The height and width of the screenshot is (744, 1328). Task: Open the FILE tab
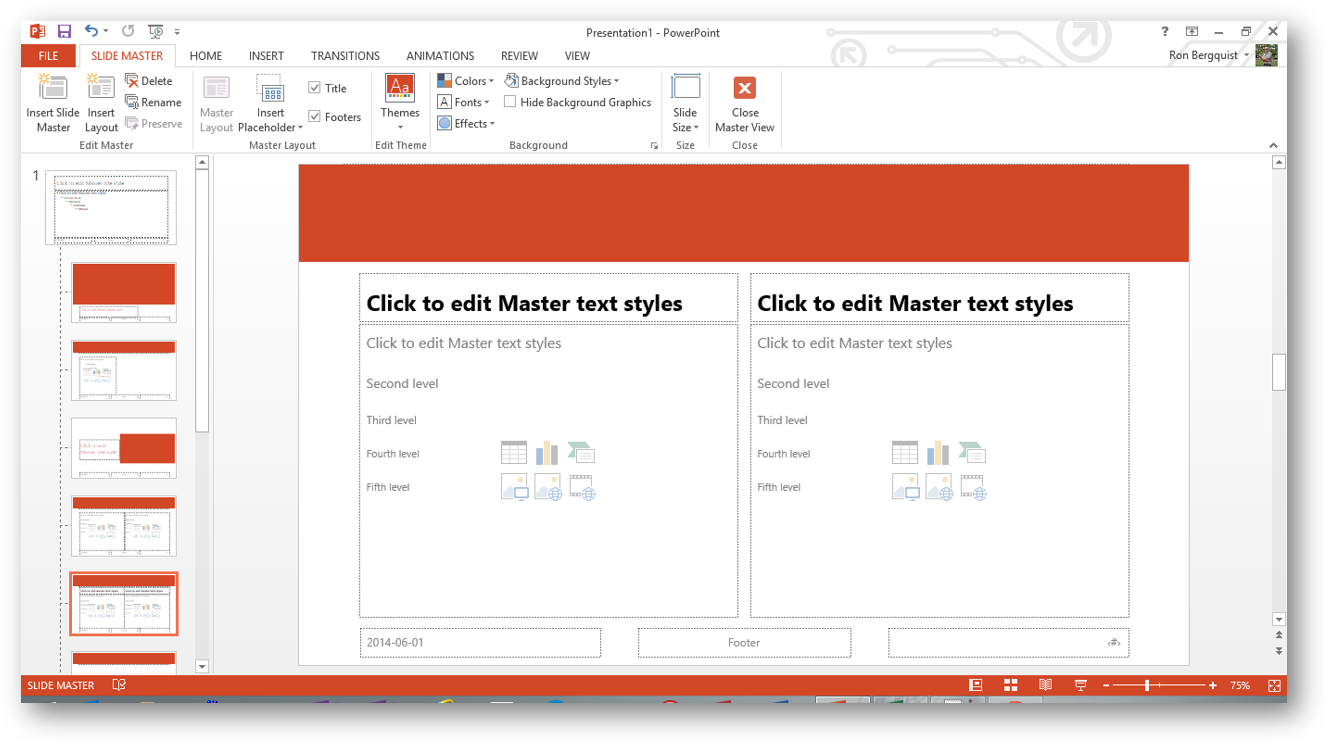[x=48, y=56]
